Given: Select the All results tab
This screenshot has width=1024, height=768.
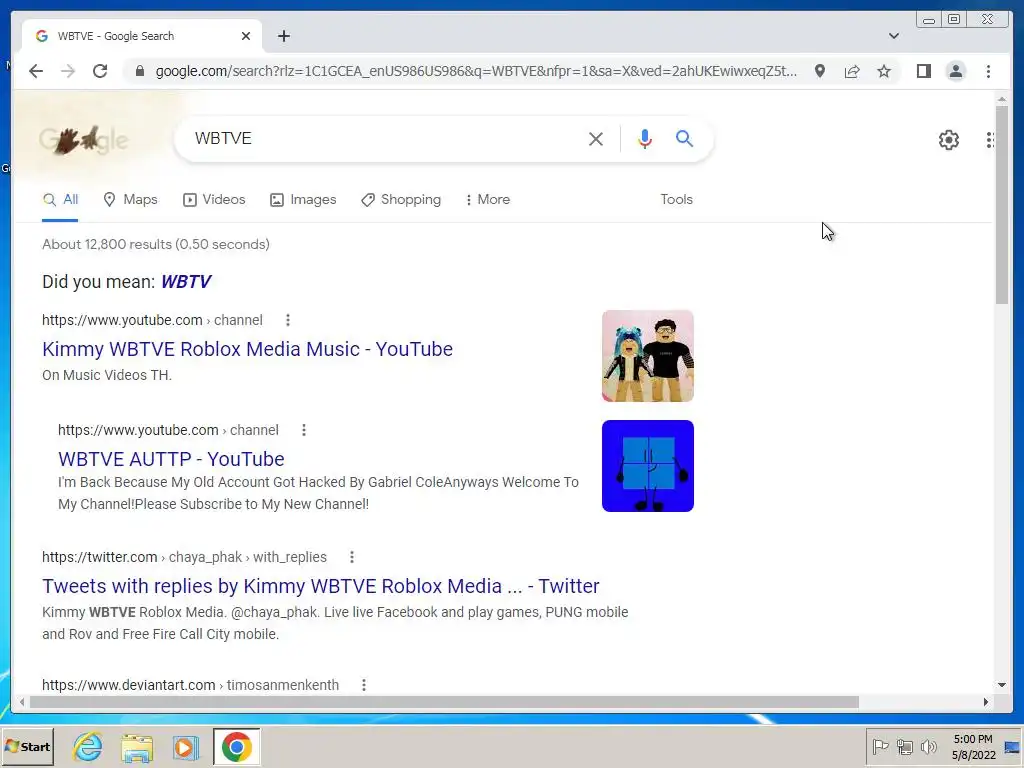Looking at the screenshot, I should (60, 199).
